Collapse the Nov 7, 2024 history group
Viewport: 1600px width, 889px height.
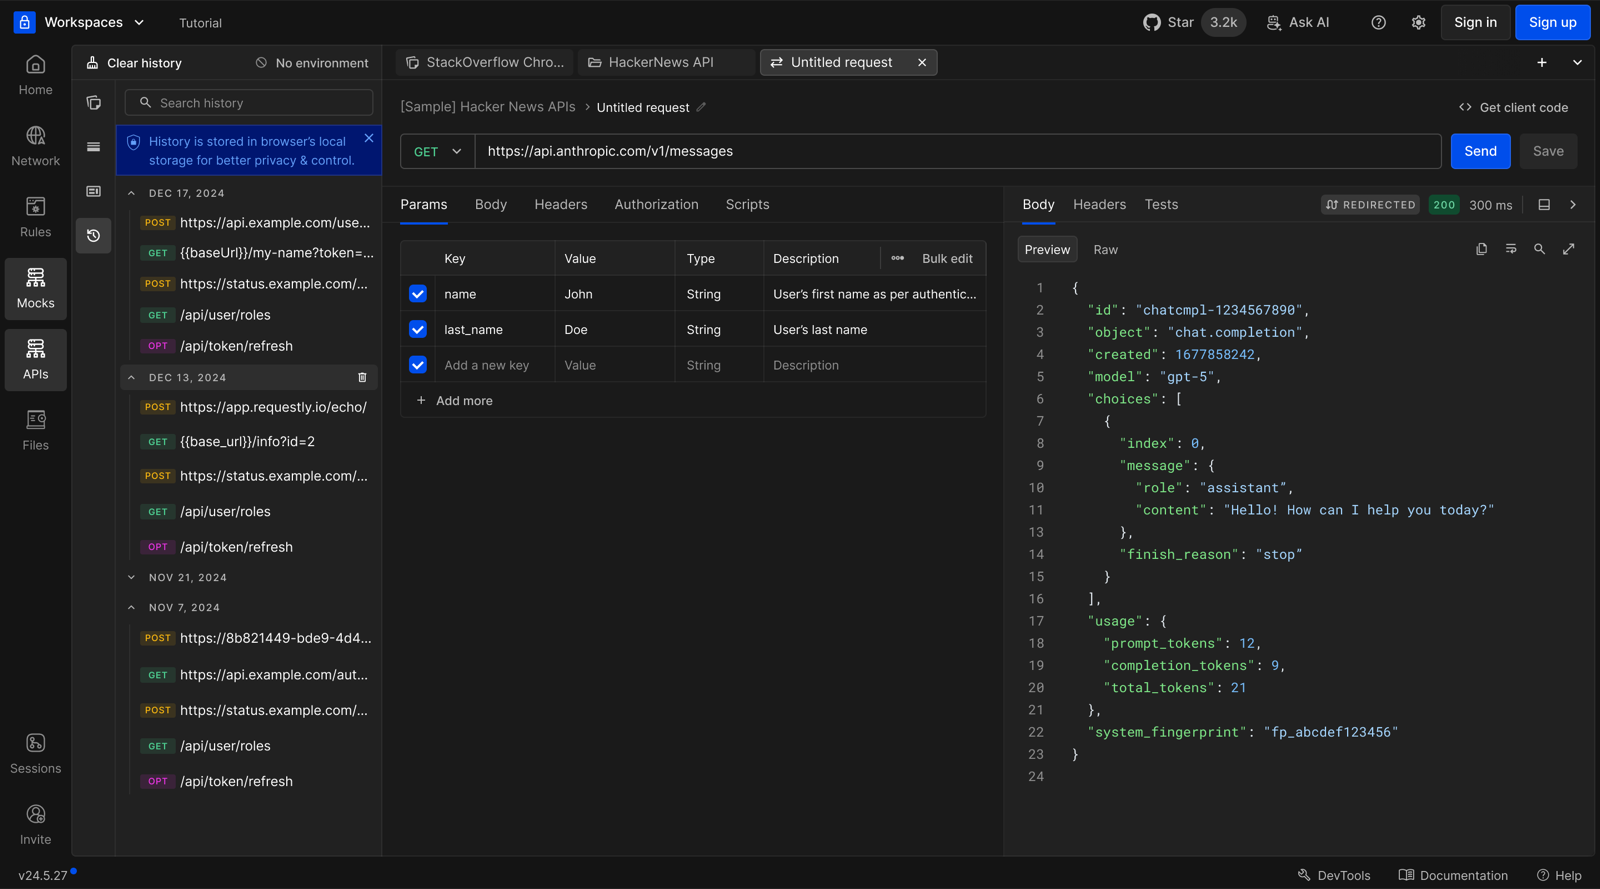tap(131, 607)
